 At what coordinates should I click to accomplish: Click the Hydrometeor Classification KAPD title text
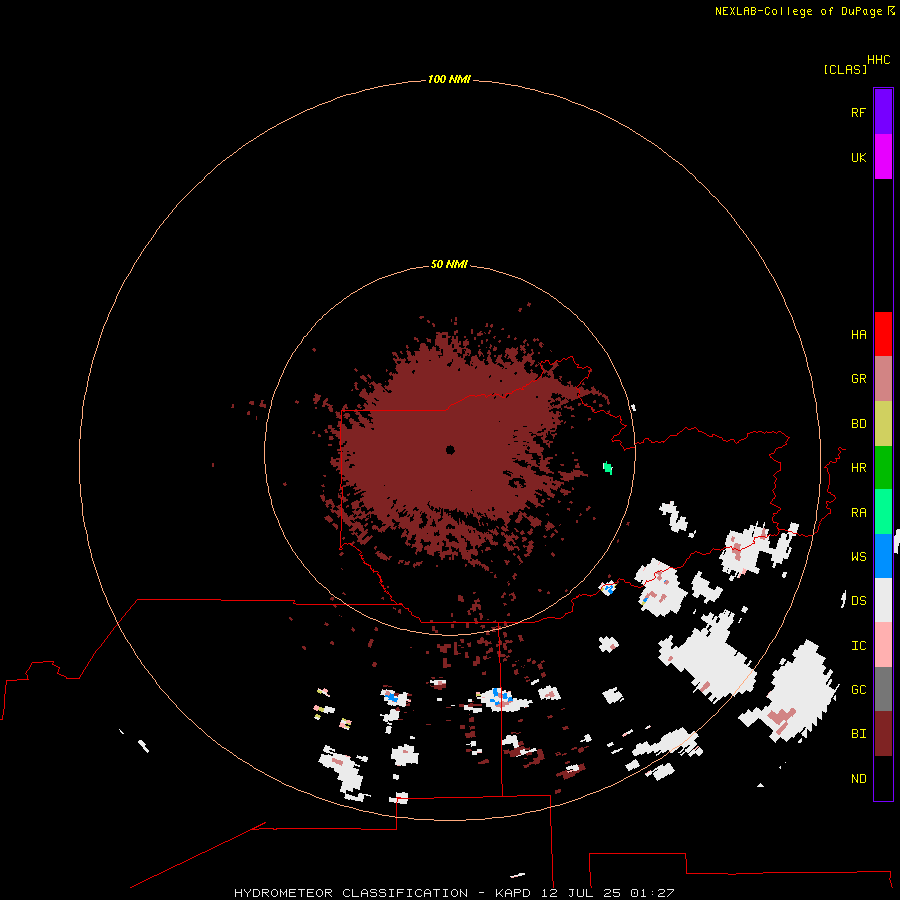pyautogui.click(x=454, y=893)
